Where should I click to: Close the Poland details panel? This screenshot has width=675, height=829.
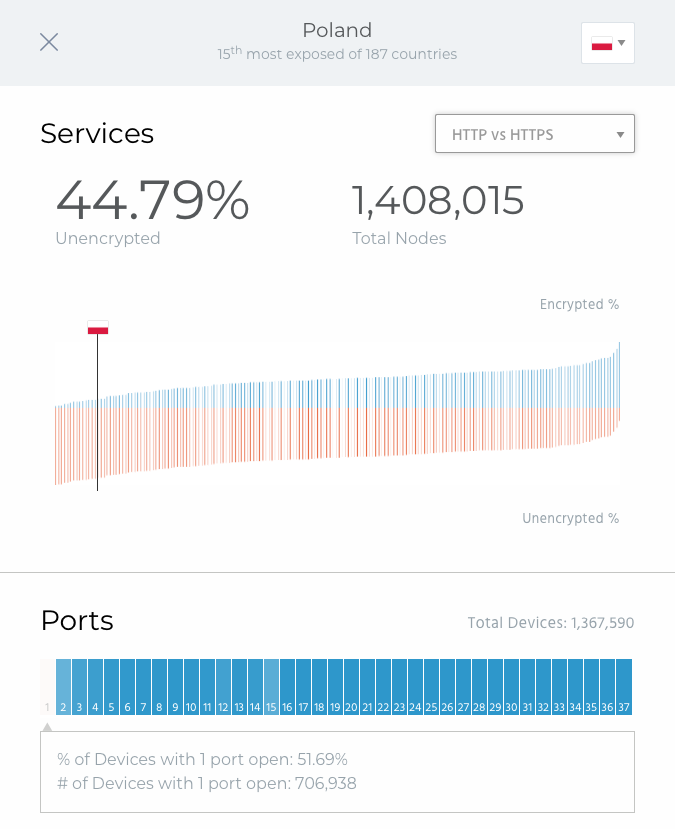49,42
